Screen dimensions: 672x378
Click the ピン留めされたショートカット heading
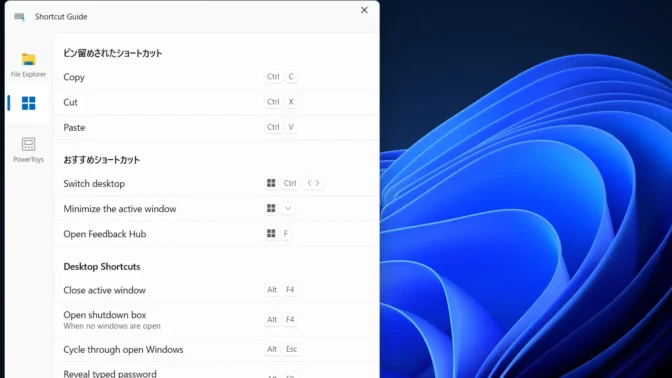113,53
